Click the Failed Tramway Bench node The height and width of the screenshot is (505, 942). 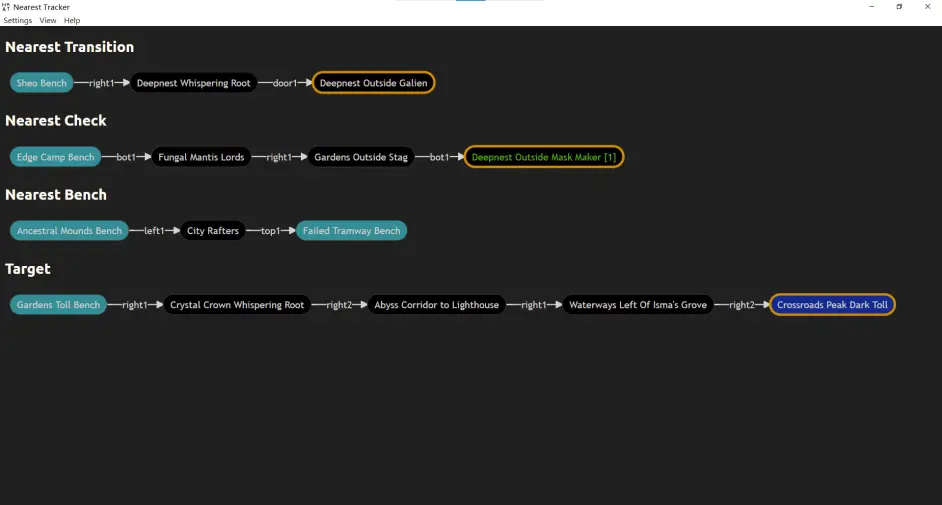pyautogui.click(x=351, y=231)
